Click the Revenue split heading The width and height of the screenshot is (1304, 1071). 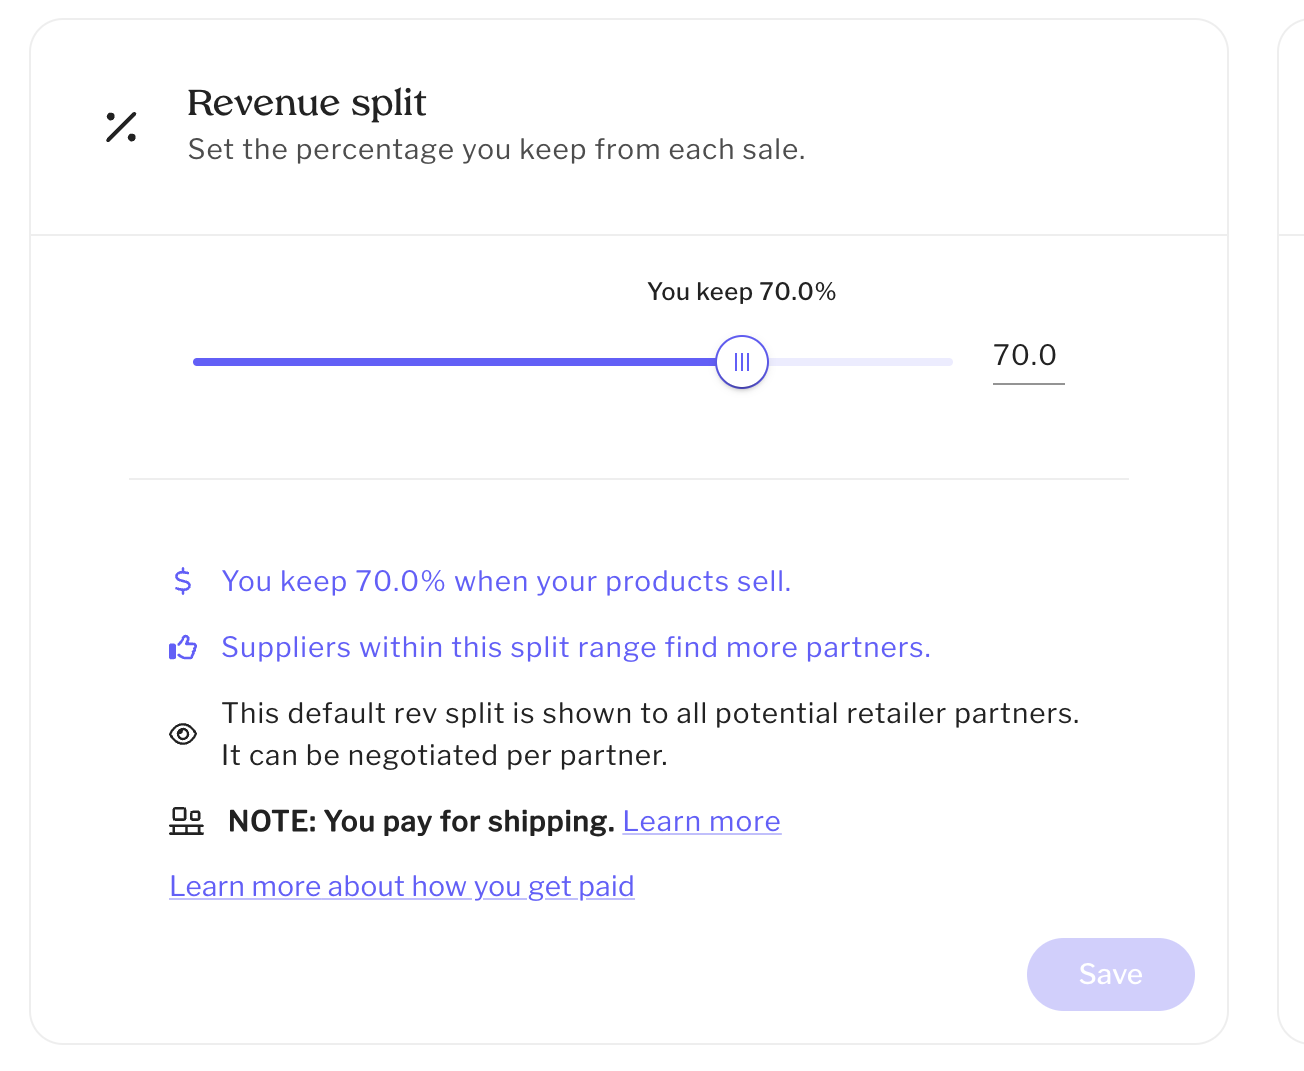(x=307, y=103)
